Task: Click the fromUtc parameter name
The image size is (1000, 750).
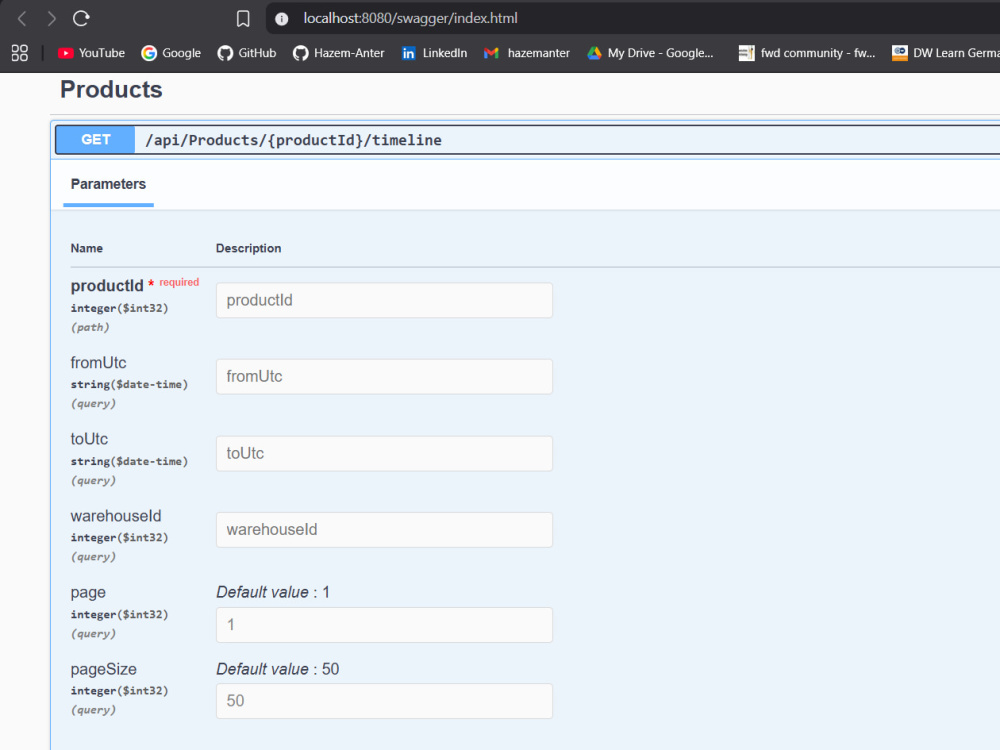Action: (x=99, y=363)
